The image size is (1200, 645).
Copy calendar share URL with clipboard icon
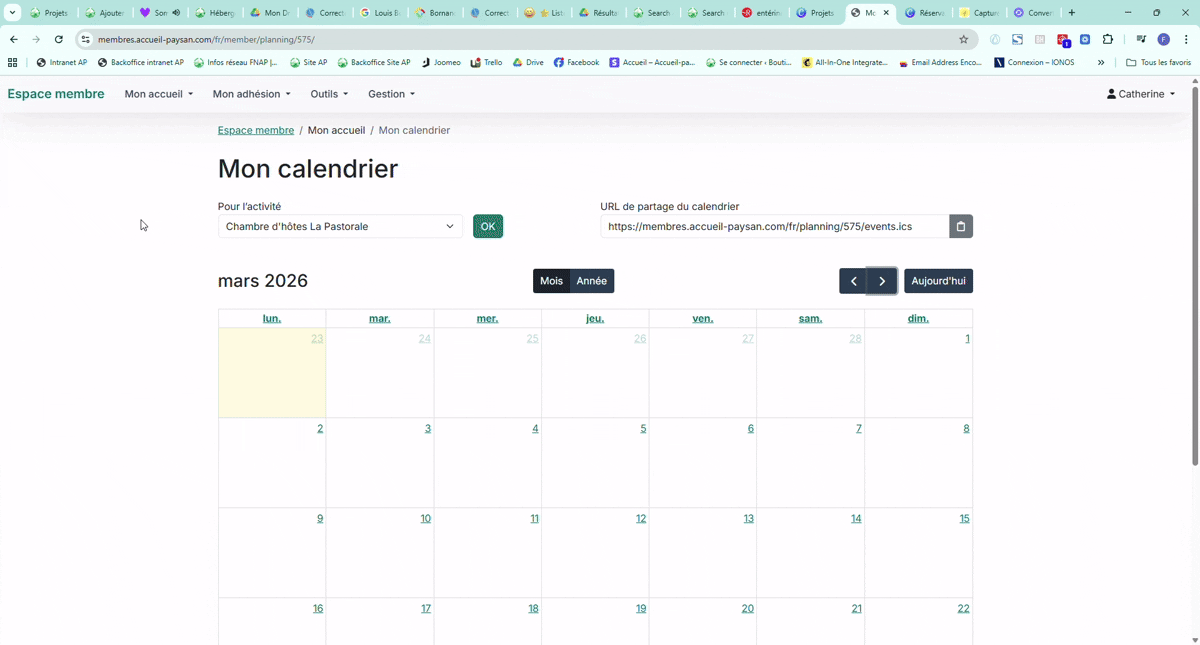click(x=960, y=227)
